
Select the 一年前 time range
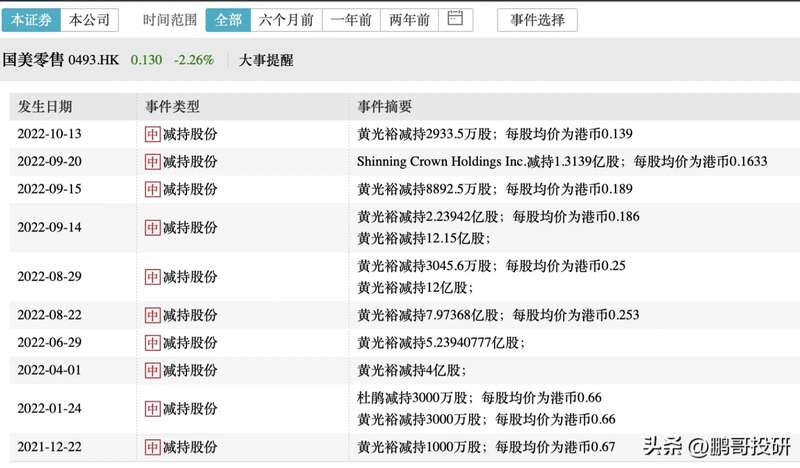(x=351, y=19)
